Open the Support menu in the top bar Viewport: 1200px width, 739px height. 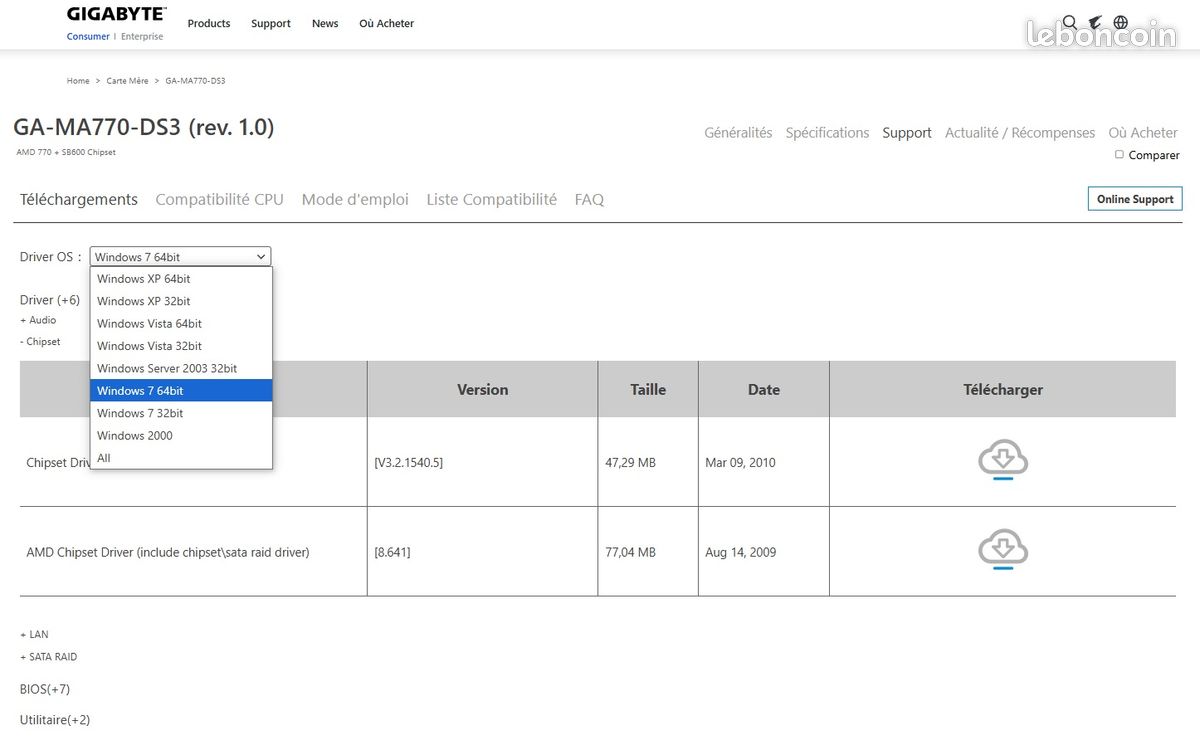click(270, 23)
